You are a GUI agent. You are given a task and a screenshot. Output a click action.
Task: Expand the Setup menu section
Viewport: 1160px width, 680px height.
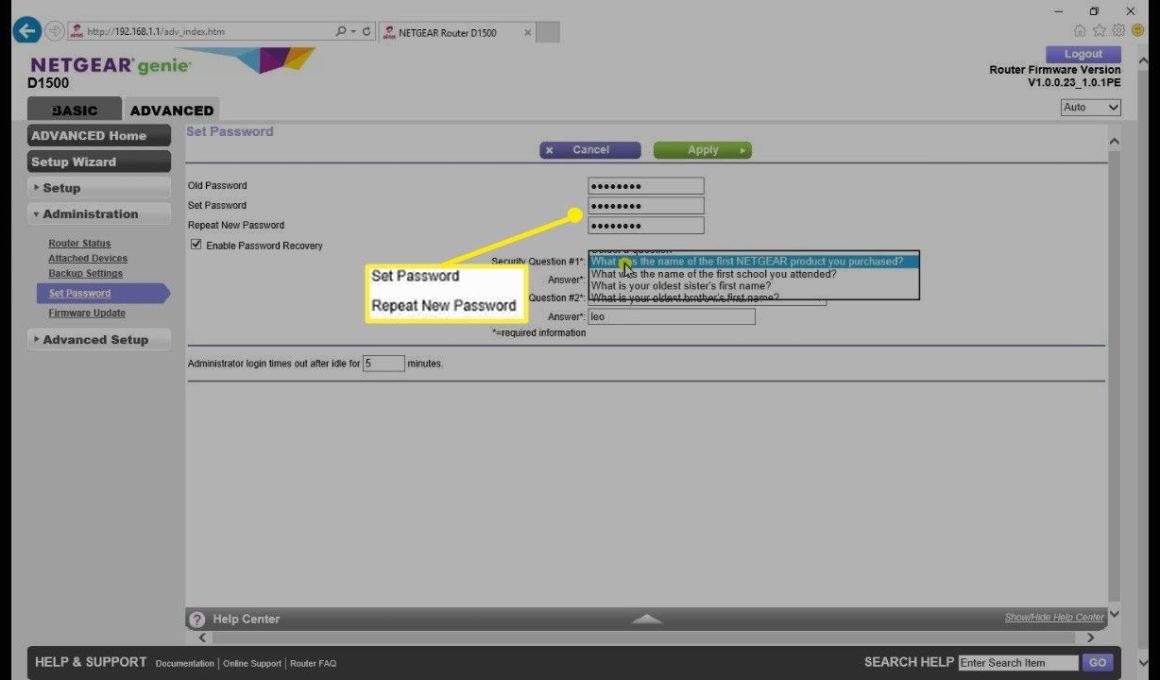99,188
